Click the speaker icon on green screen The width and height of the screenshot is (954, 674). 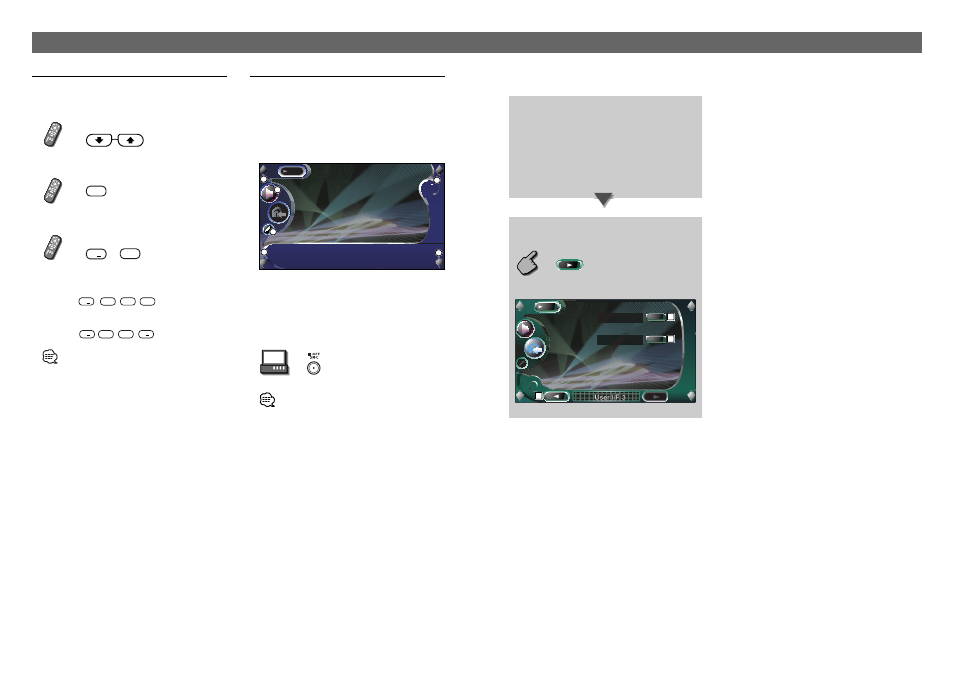[525, 329]
